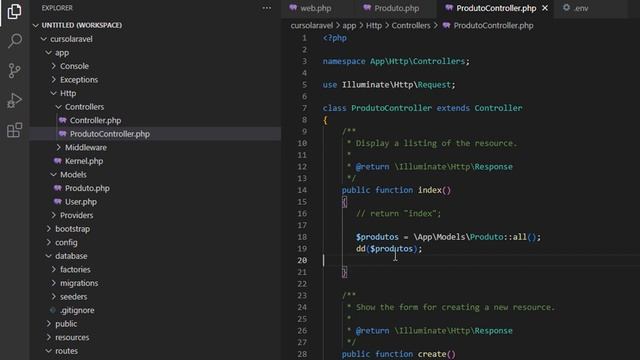
Task: Click cursolaravel in the breadcrumb
Action: [x=312, y=25]
